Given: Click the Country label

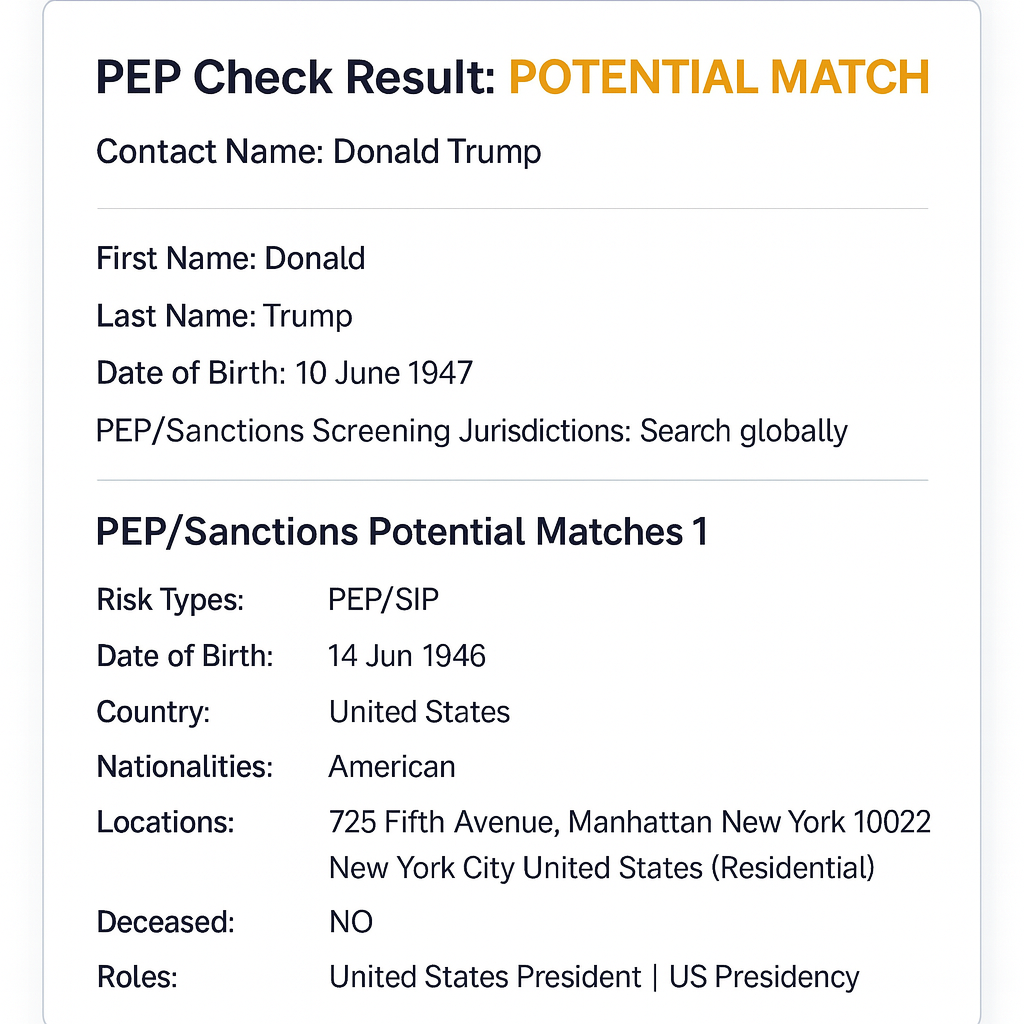Looking at the screenshot, I should (153, 712).
